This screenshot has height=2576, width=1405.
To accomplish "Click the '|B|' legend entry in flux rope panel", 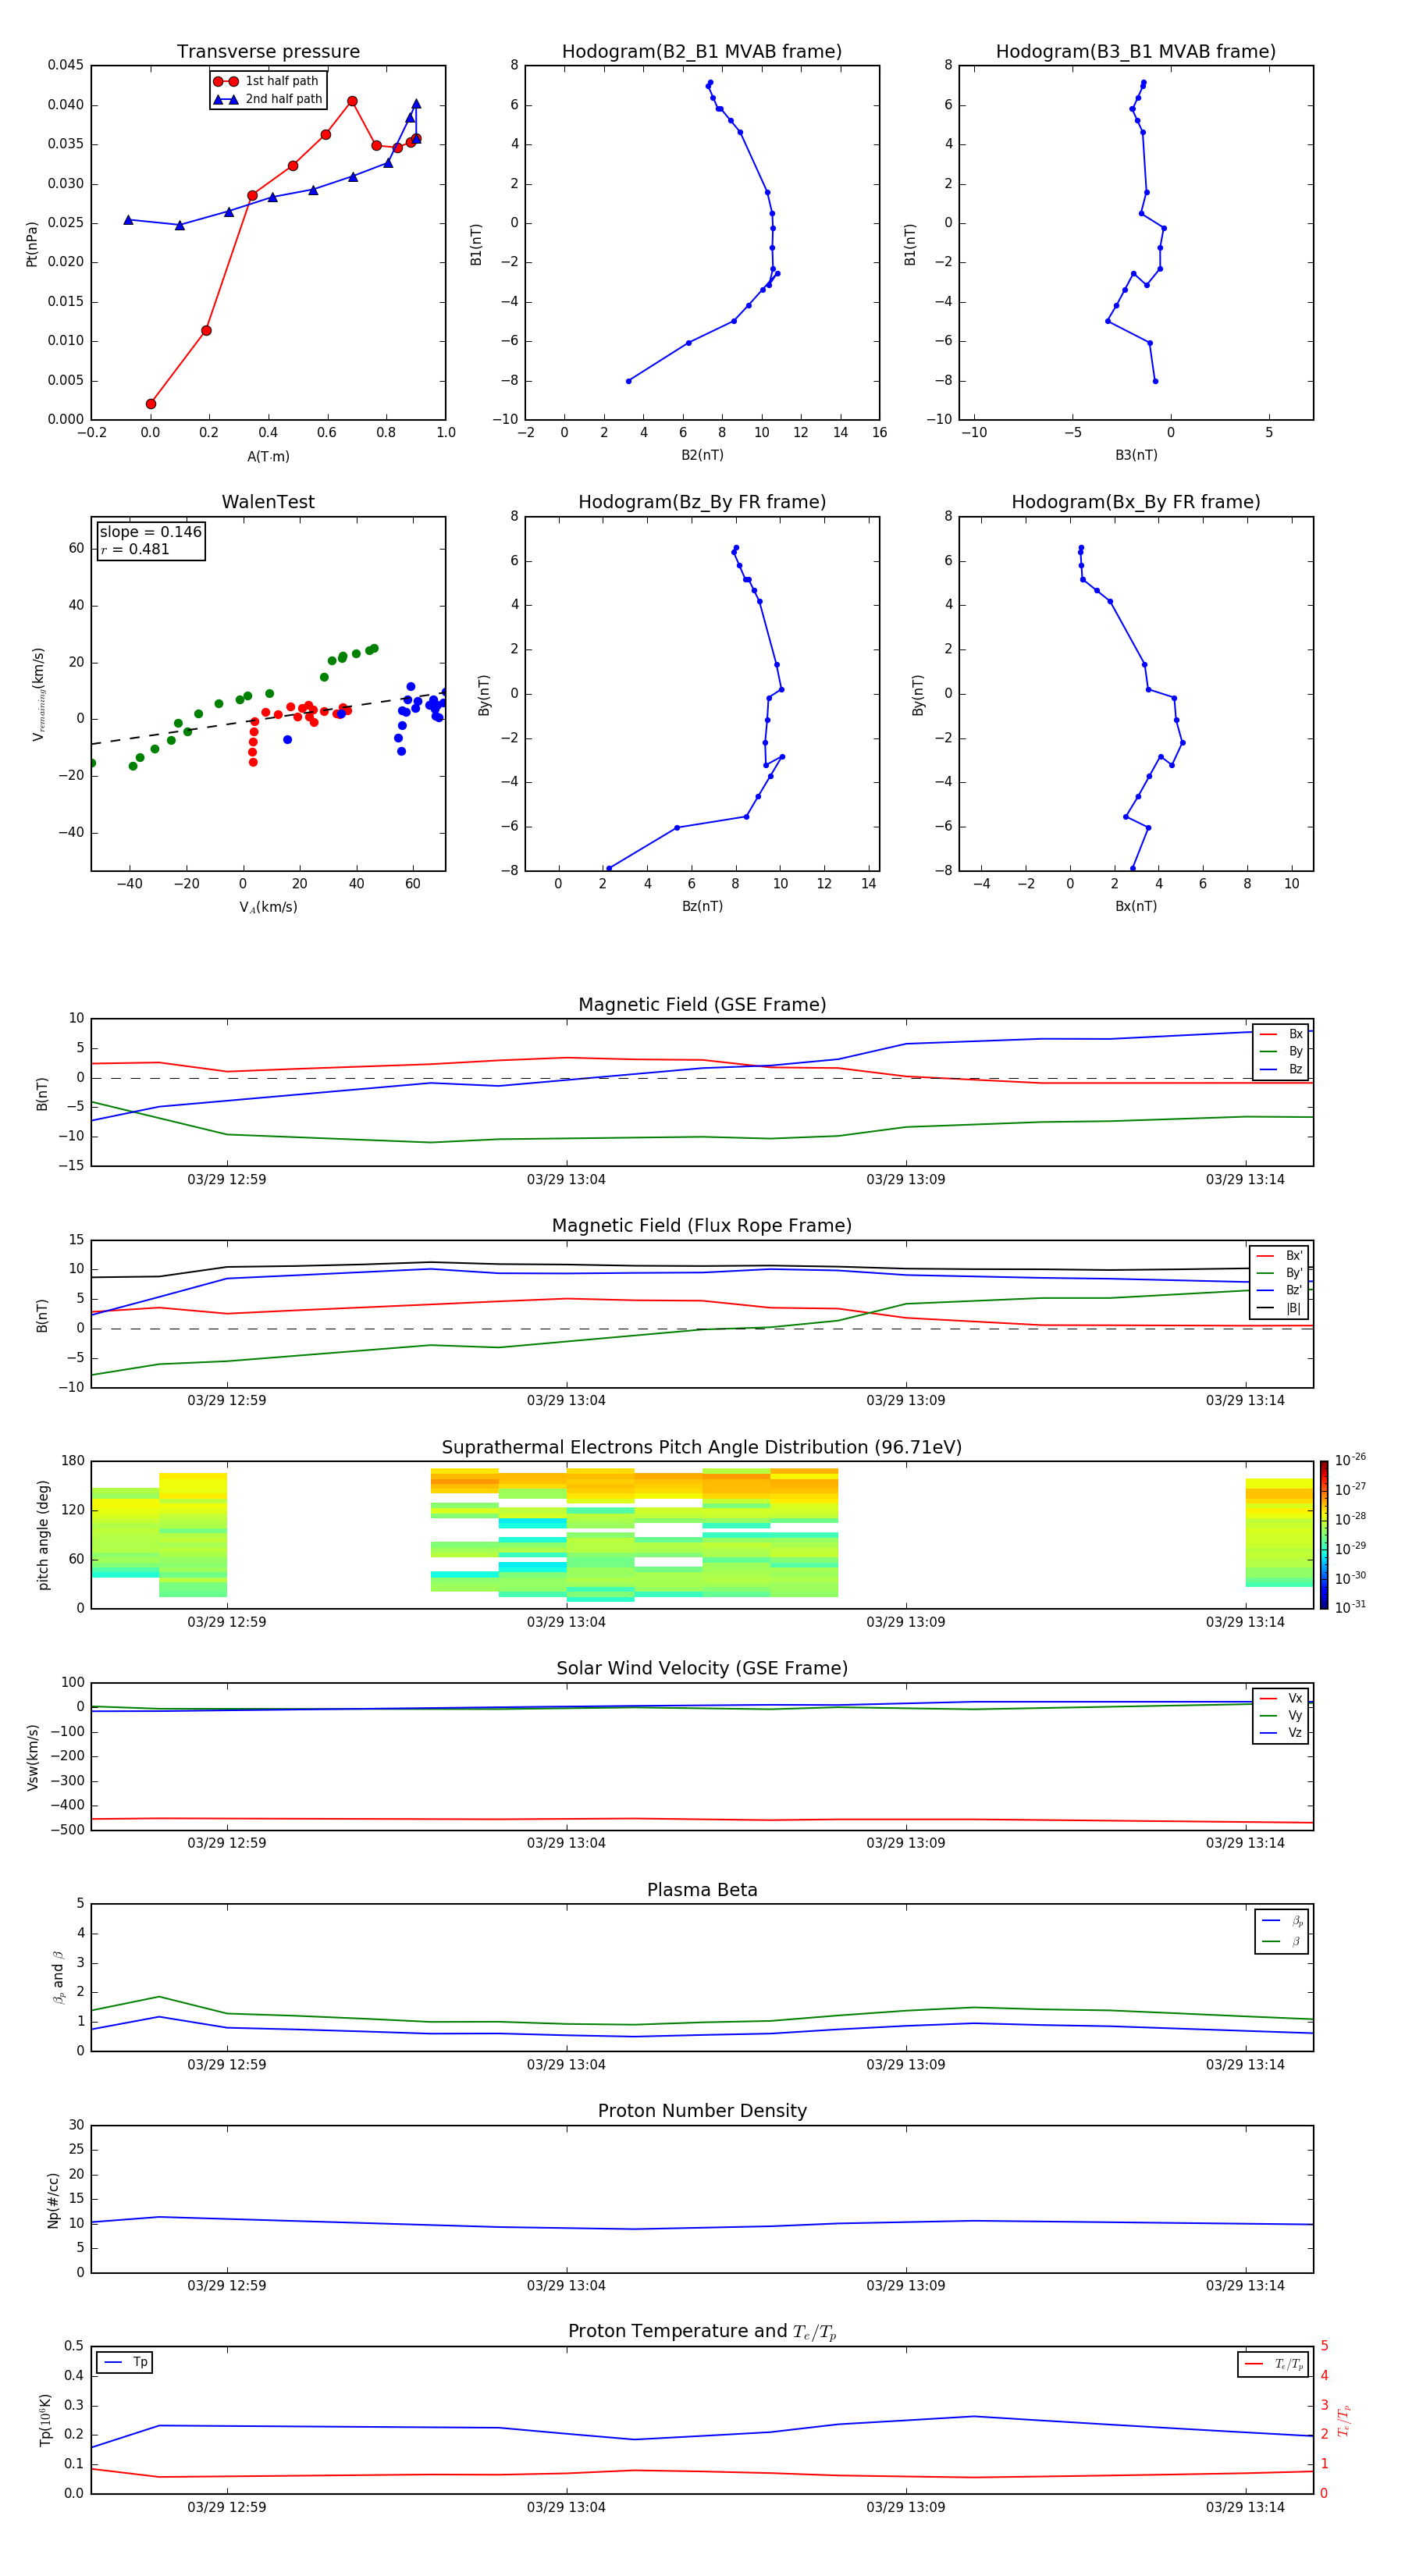I will [x=1279, y=1308].
